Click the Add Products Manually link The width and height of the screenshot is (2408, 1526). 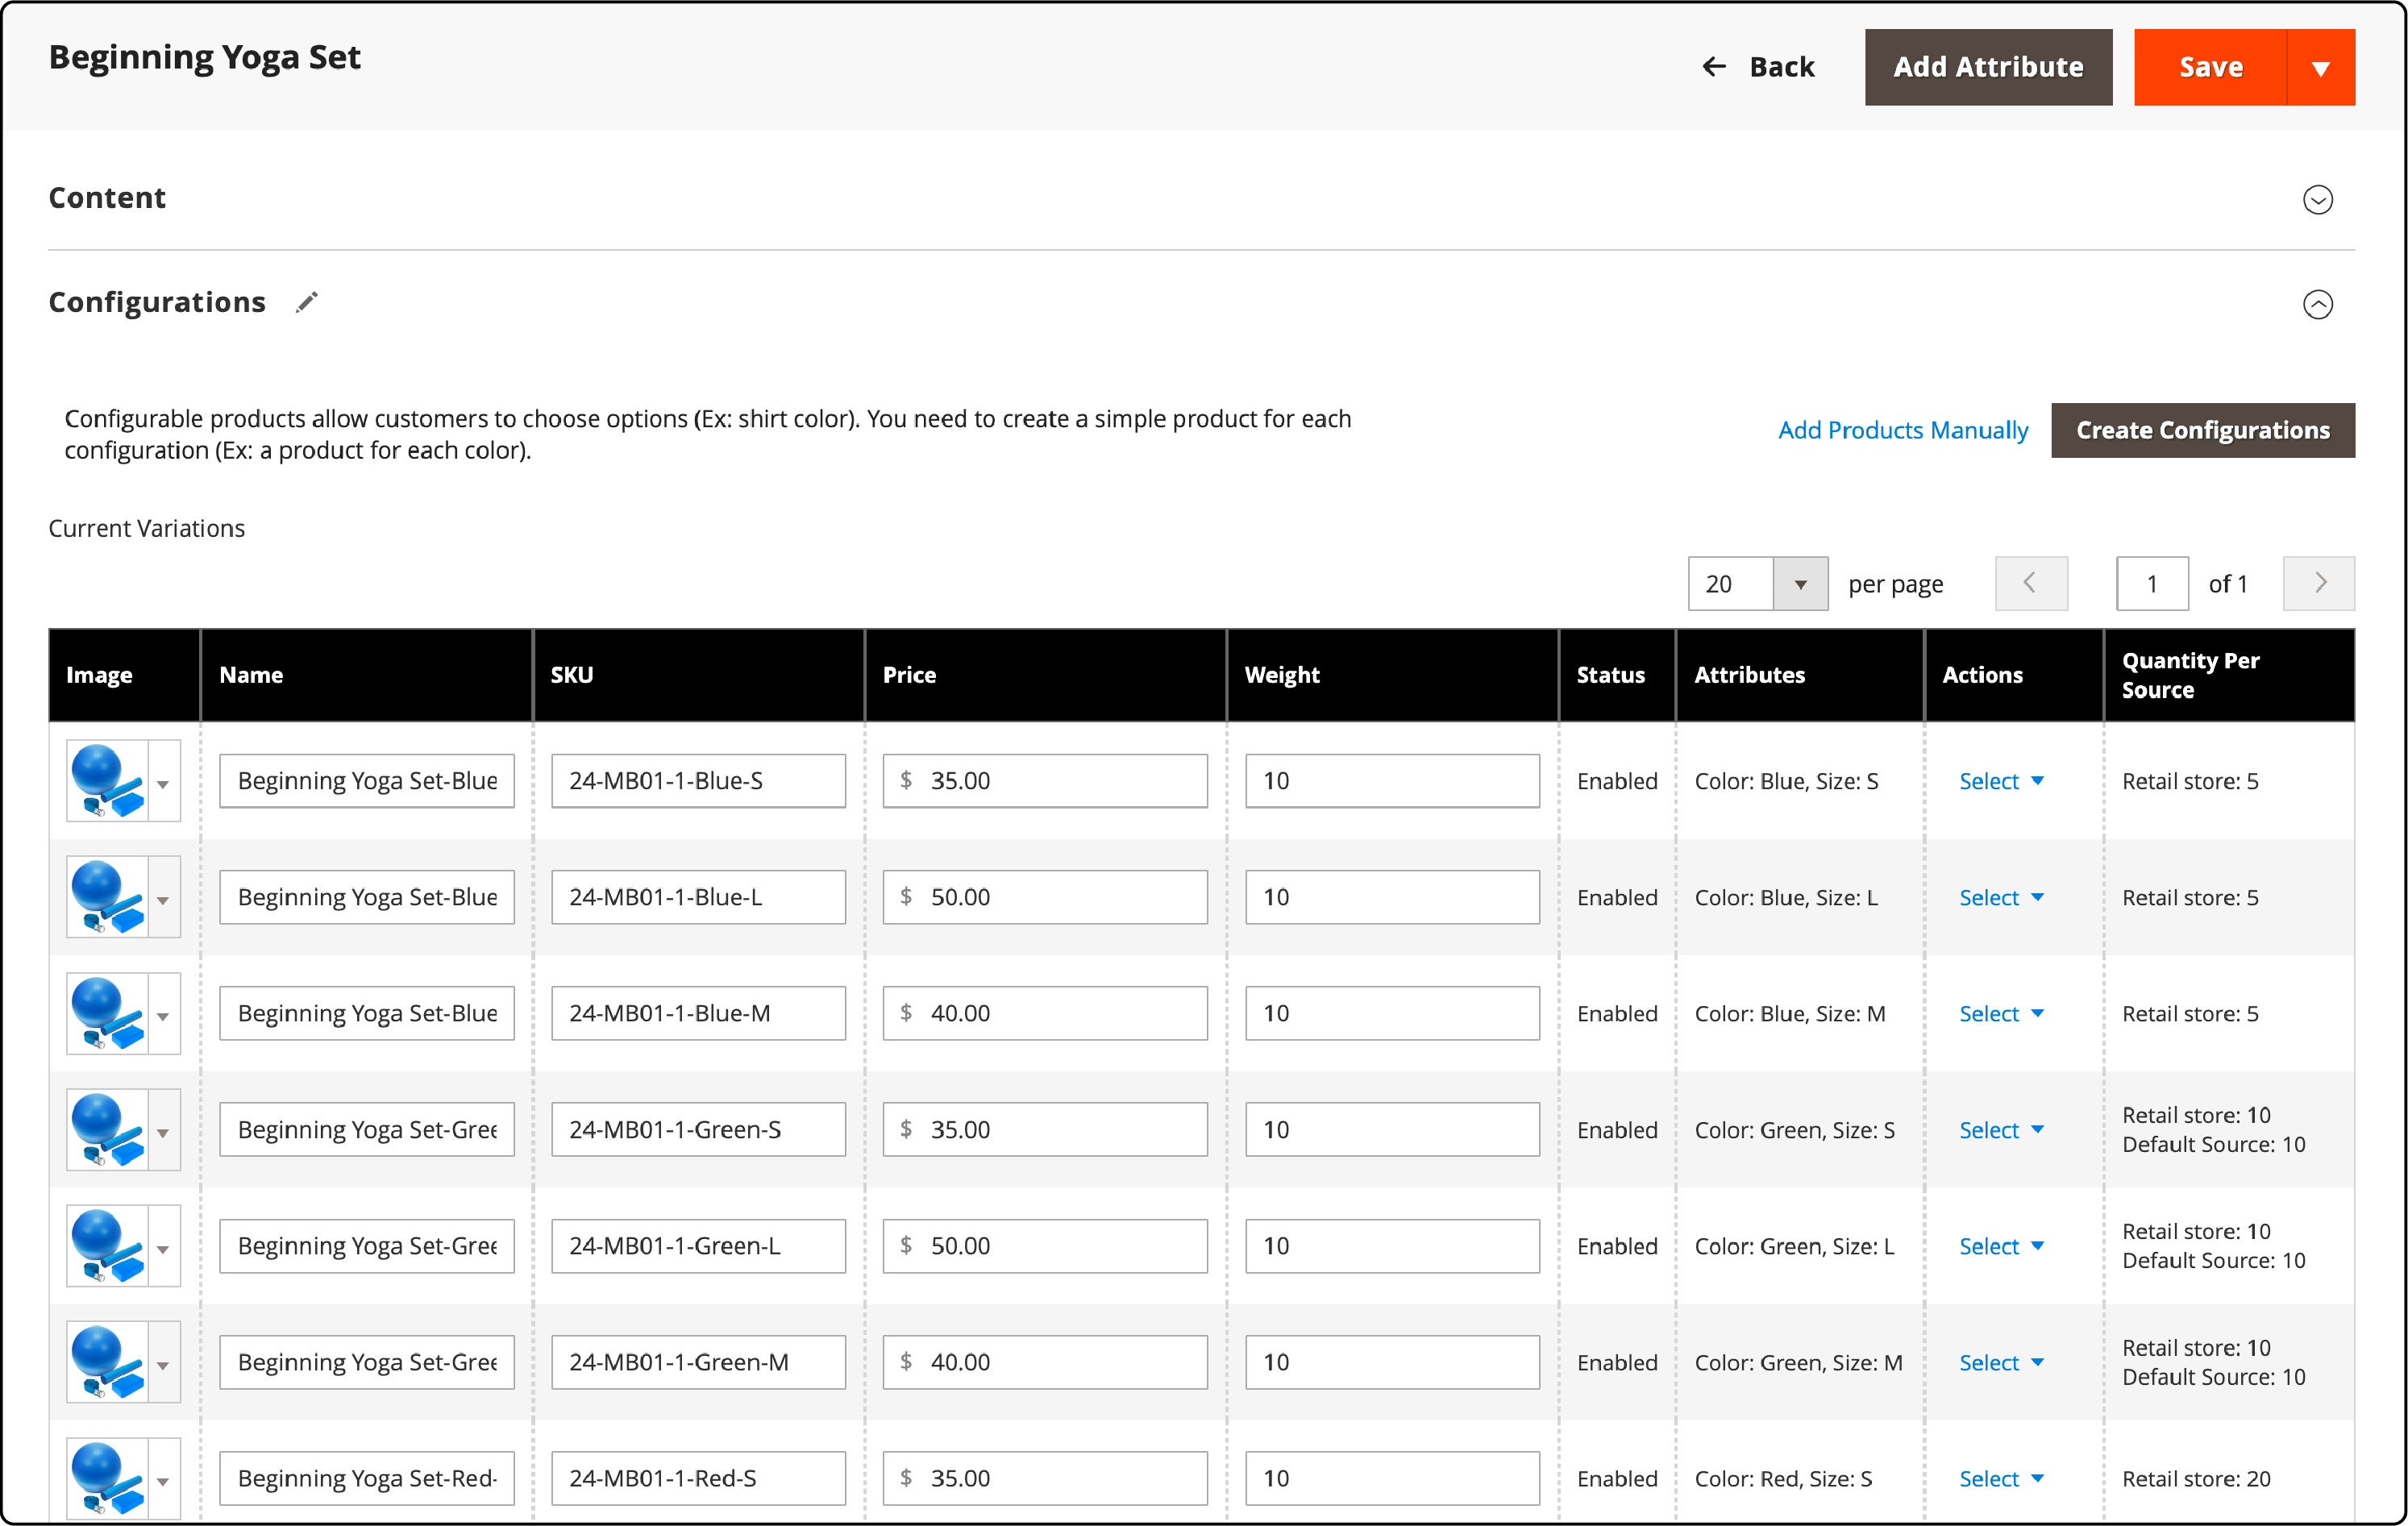pyautogui.click(x=1904, y=429)
